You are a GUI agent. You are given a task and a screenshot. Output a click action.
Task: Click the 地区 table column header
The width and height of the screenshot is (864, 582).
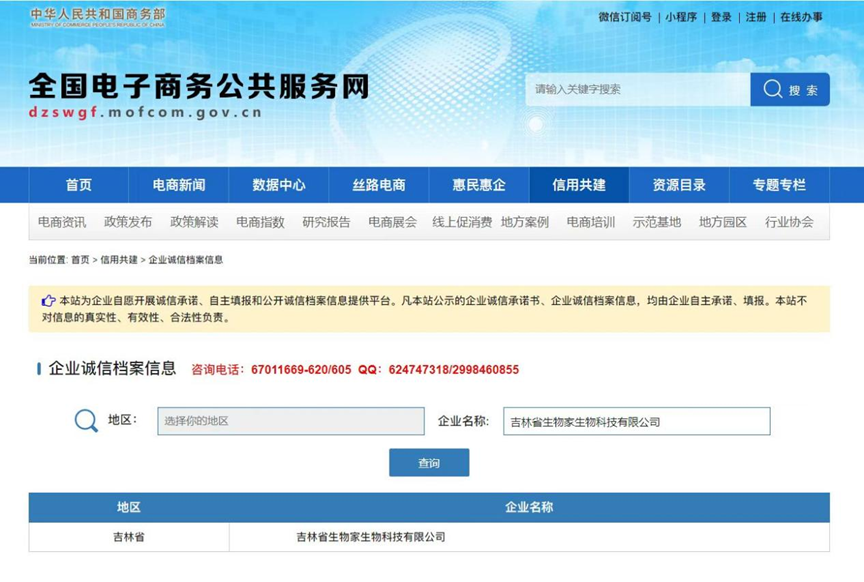tap(129, 507)
